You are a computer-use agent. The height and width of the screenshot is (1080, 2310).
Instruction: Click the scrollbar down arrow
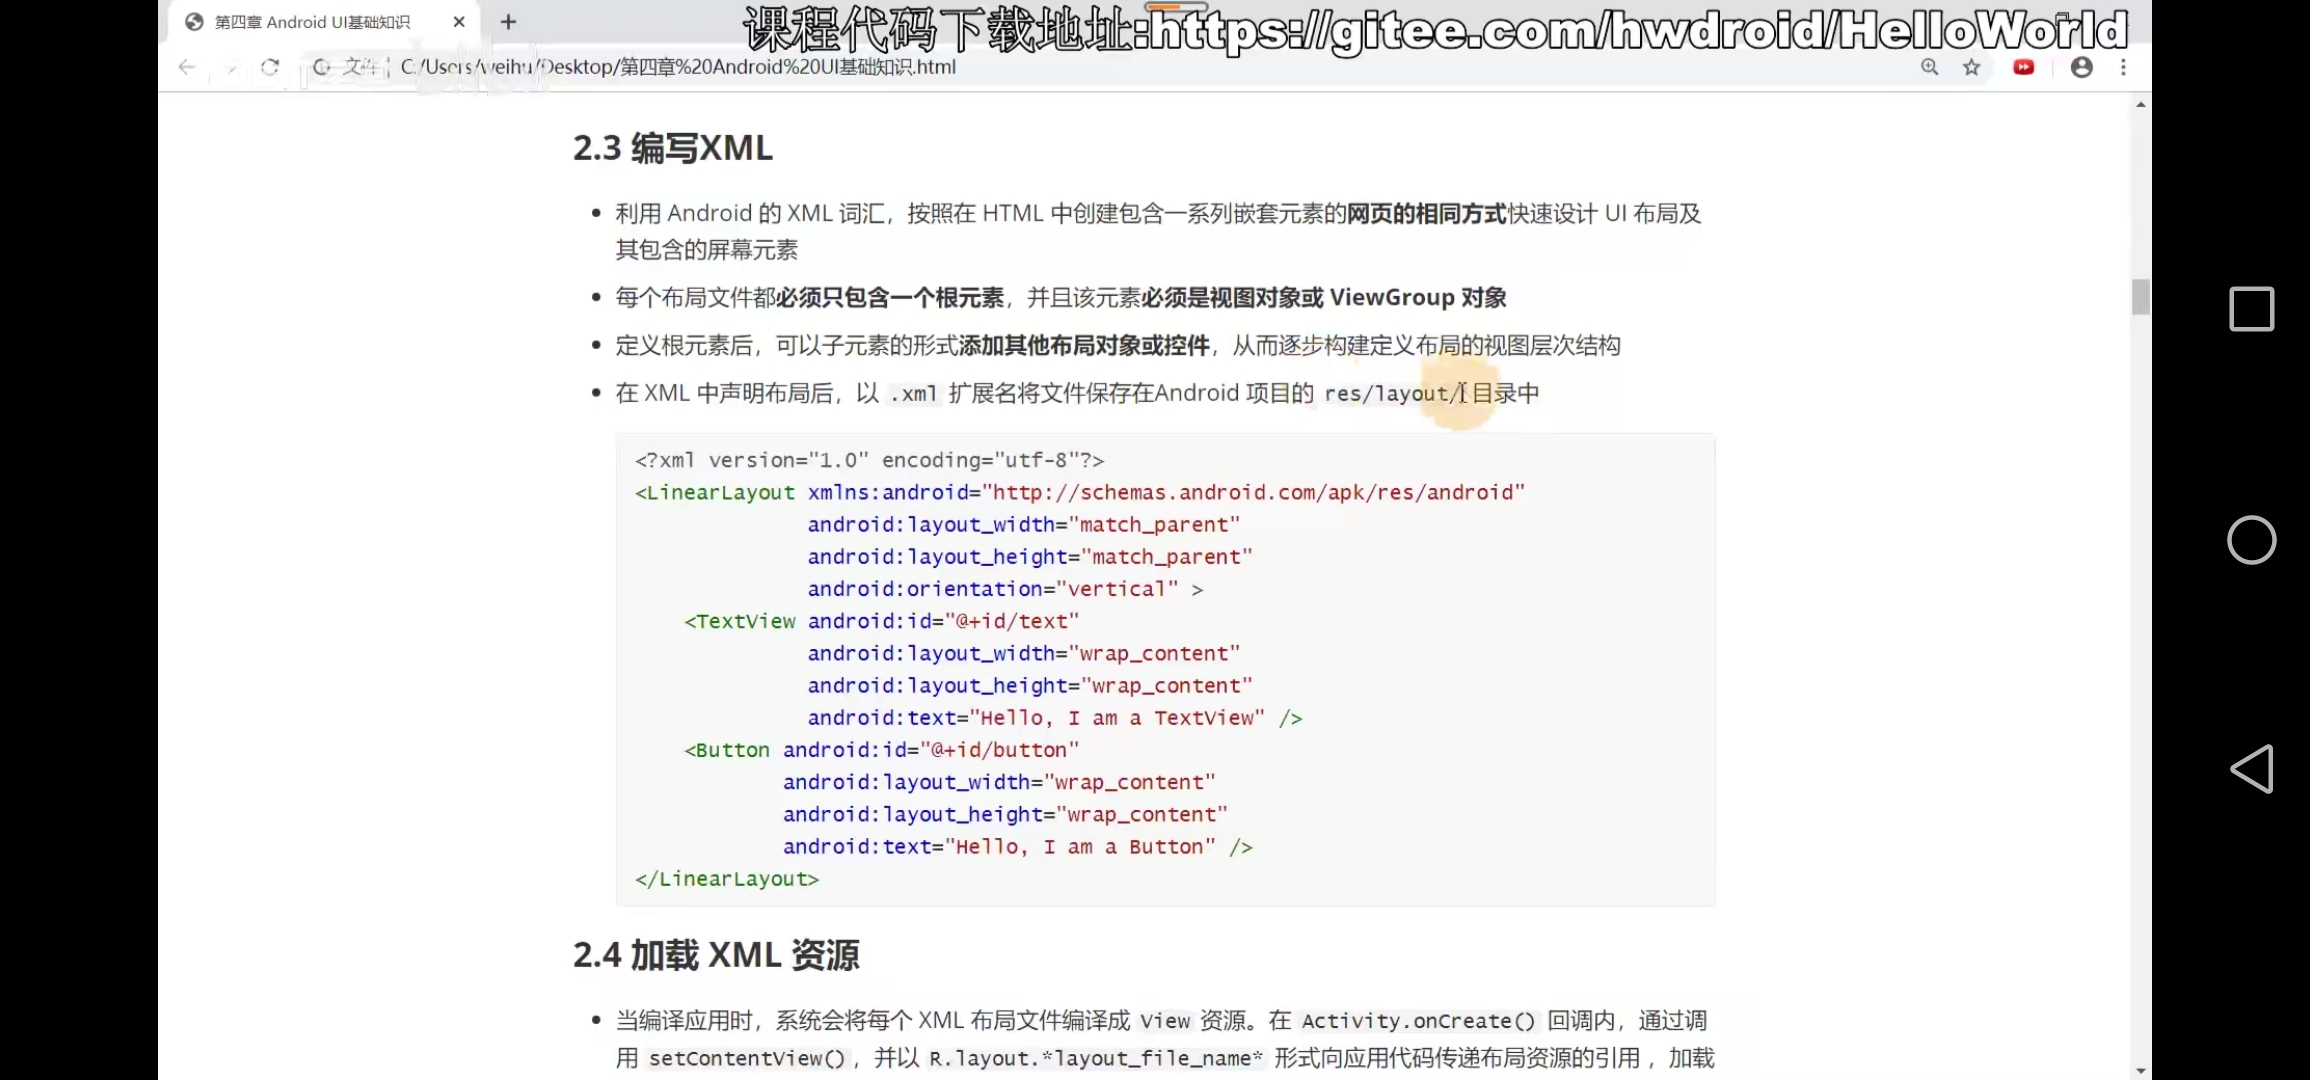(2140, 1070)
